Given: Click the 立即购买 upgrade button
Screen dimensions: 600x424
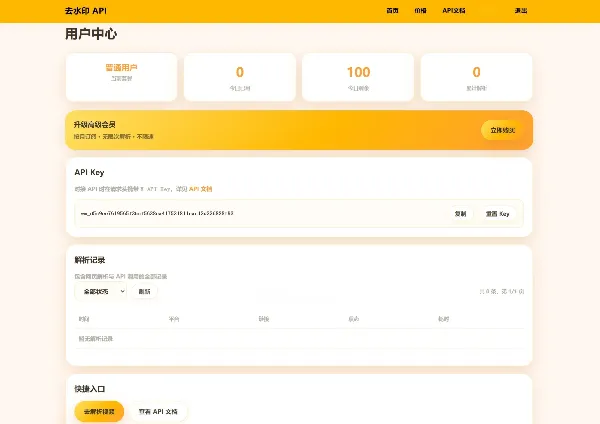Looking at the screenshot, I should 502,130.
